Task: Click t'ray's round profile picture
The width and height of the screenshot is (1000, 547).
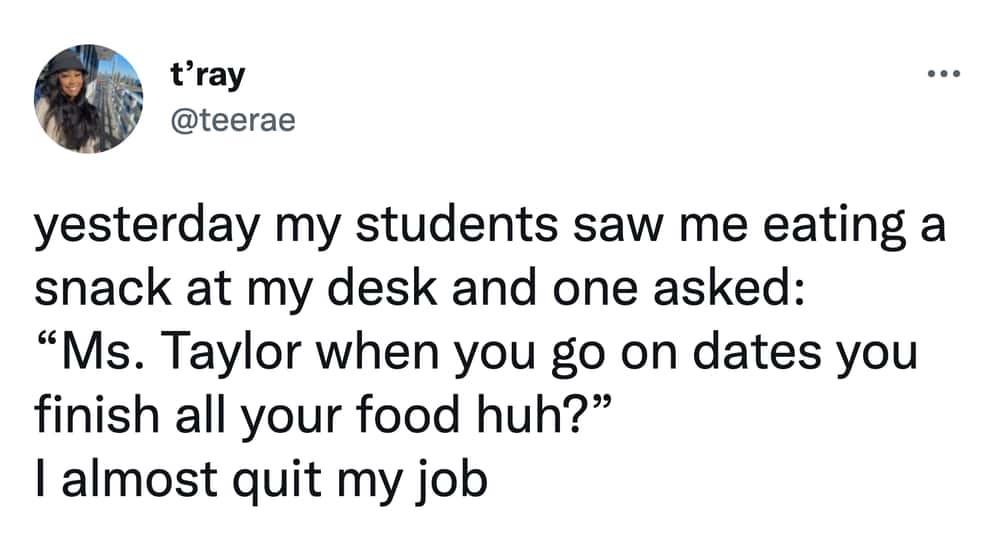Action: click(x=89, y=99)
